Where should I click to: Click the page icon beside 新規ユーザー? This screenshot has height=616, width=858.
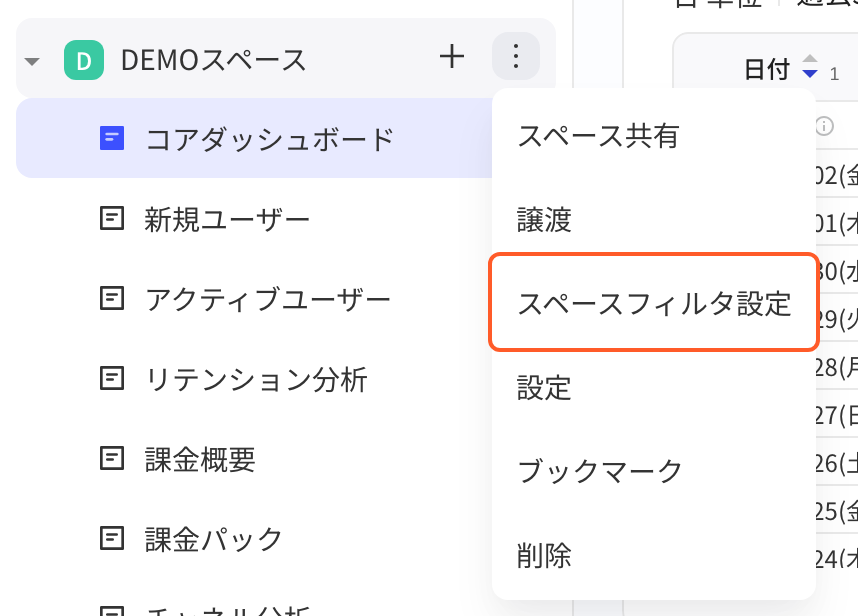(112, 218)
